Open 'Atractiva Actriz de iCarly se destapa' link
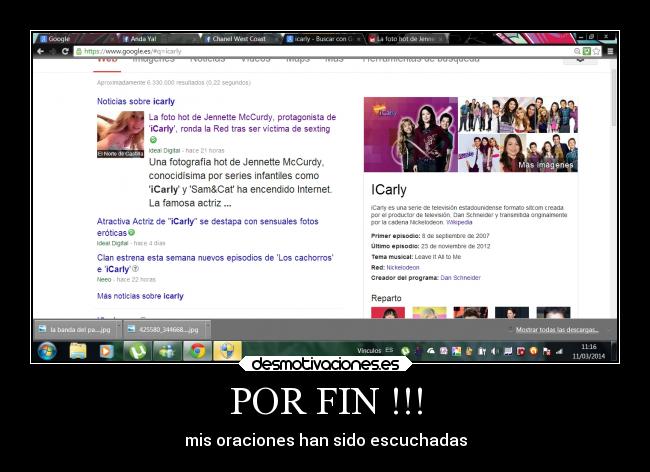The image size is (650, 472). click(208, 227)
